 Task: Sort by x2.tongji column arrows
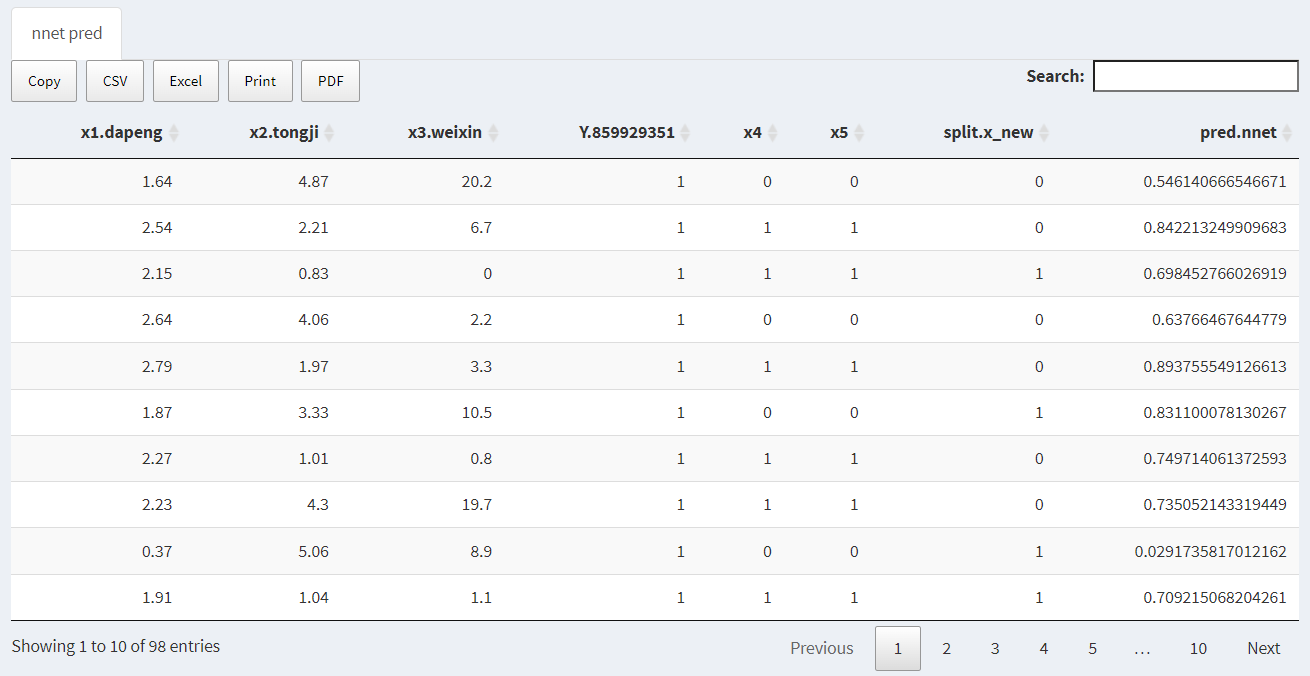[330, 133]
